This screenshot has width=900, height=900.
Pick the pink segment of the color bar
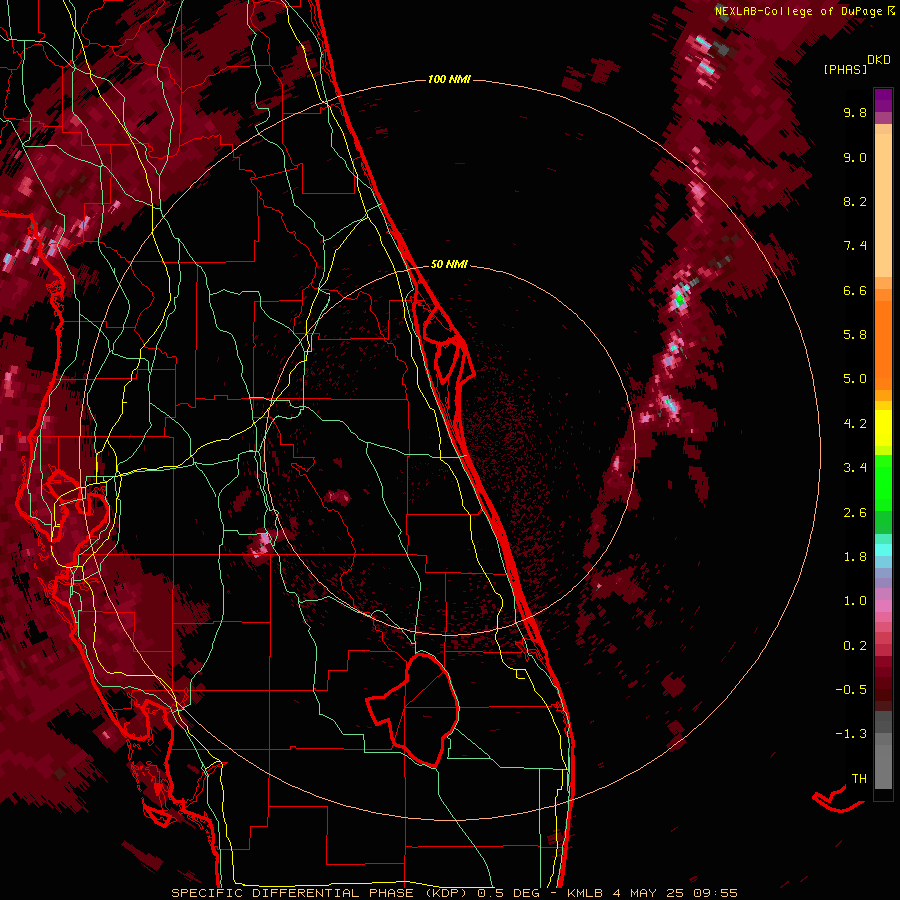point(883,606)
